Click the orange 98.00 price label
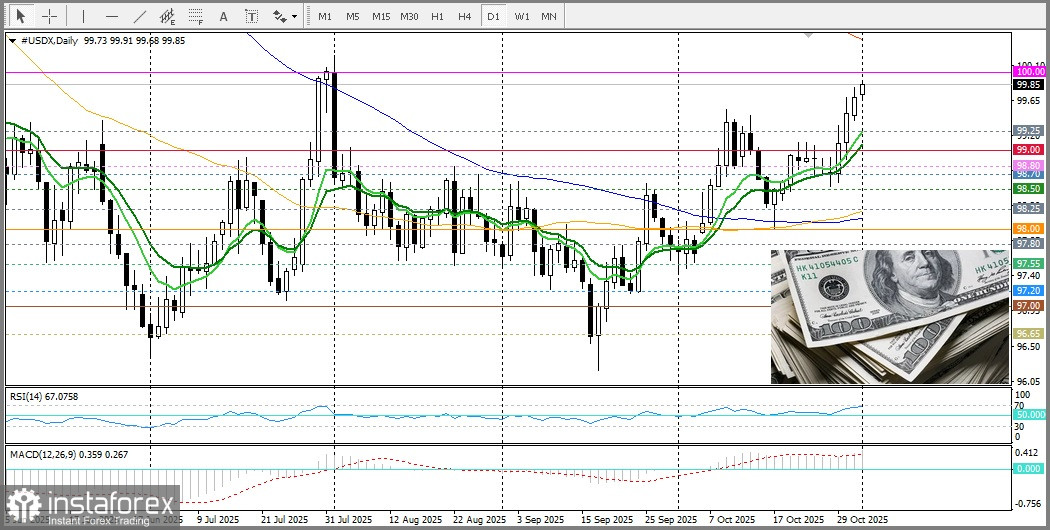Image resolution: width=1050 pixels, height=530 pixels. coord(1029,228)
